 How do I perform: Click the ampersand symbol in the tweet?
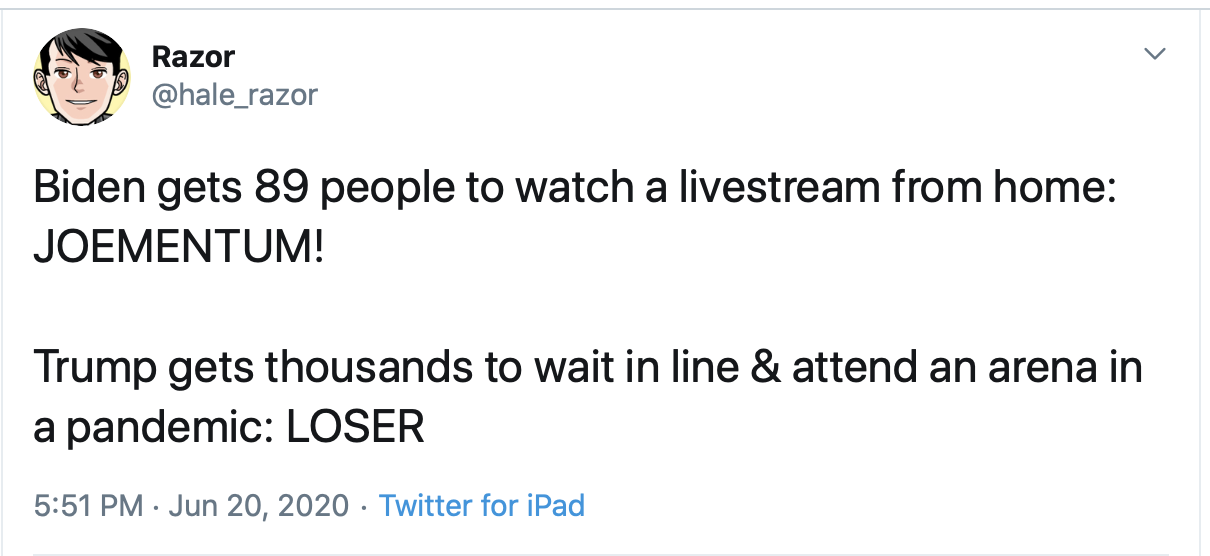[x=766, y=369]
